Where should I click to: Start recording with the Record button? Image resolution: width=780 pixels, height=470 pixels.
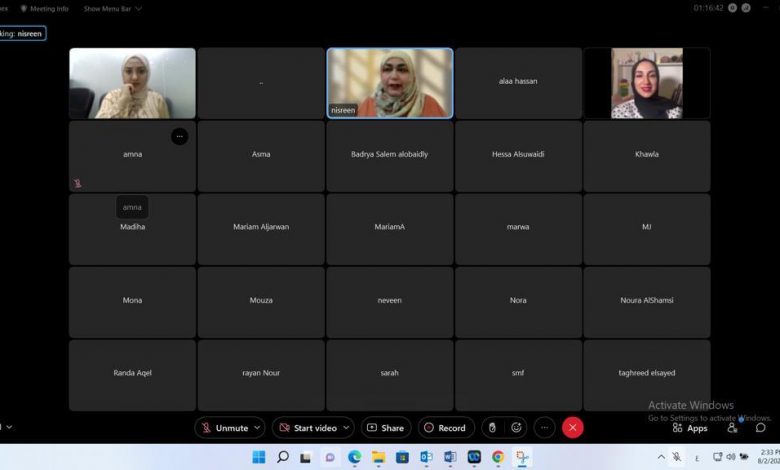click(445, 428)
